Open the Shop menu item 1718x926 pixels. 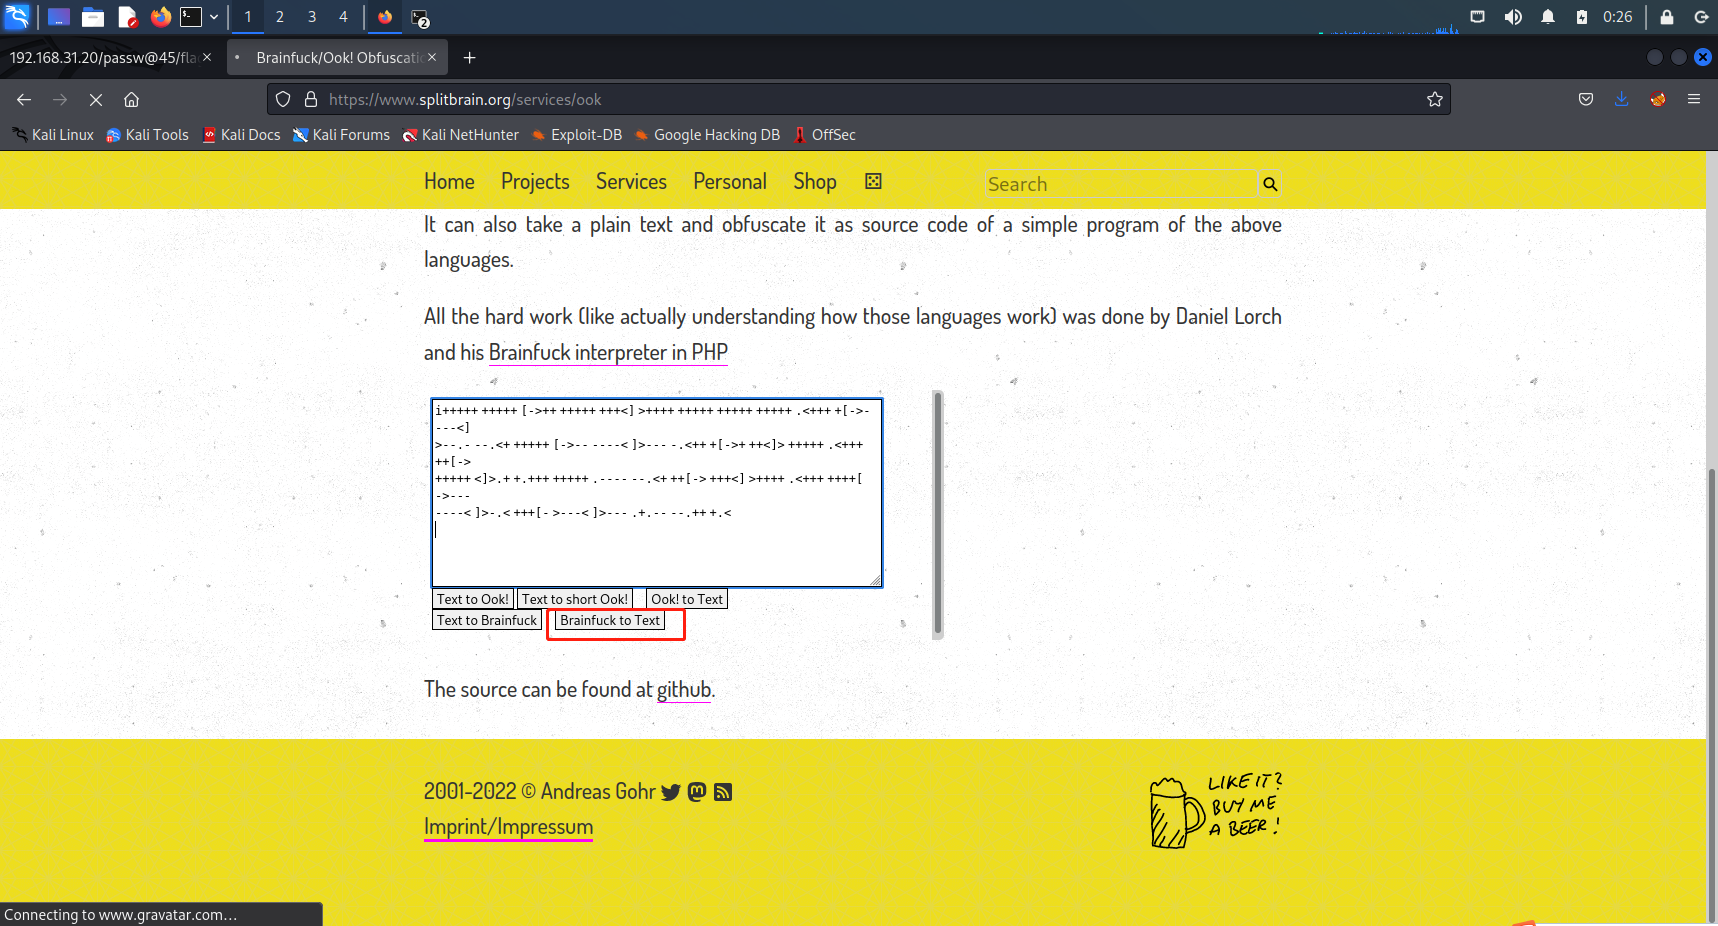[815, 181]
